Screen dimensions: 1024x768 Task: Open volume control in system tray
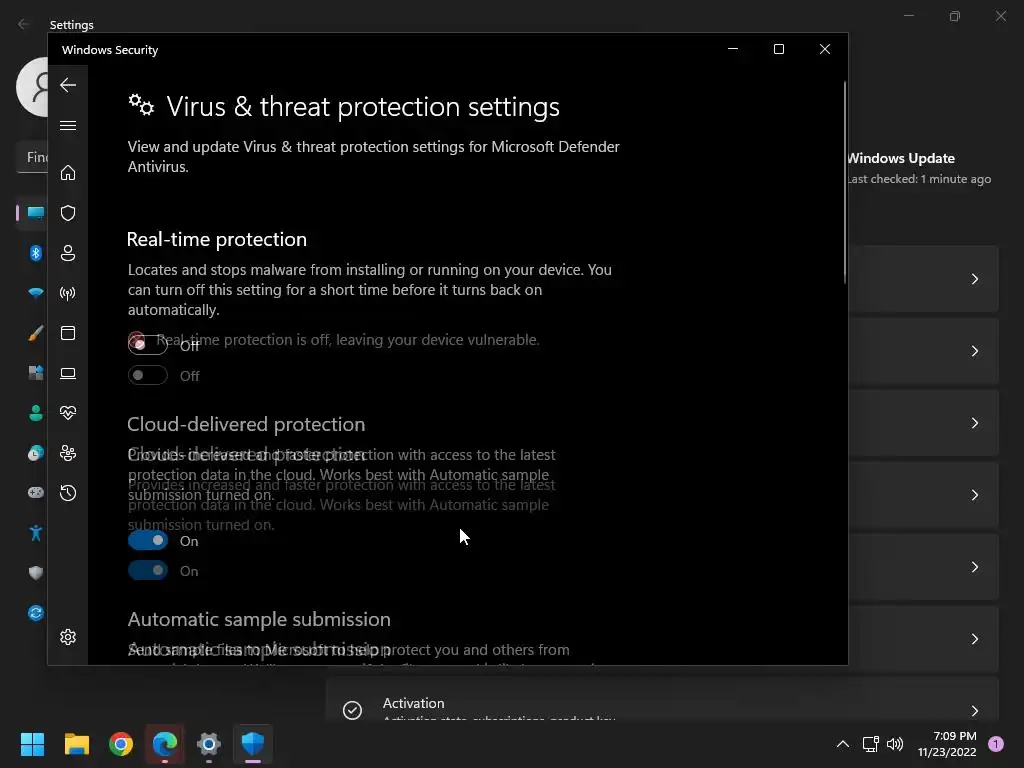point(895,744)
